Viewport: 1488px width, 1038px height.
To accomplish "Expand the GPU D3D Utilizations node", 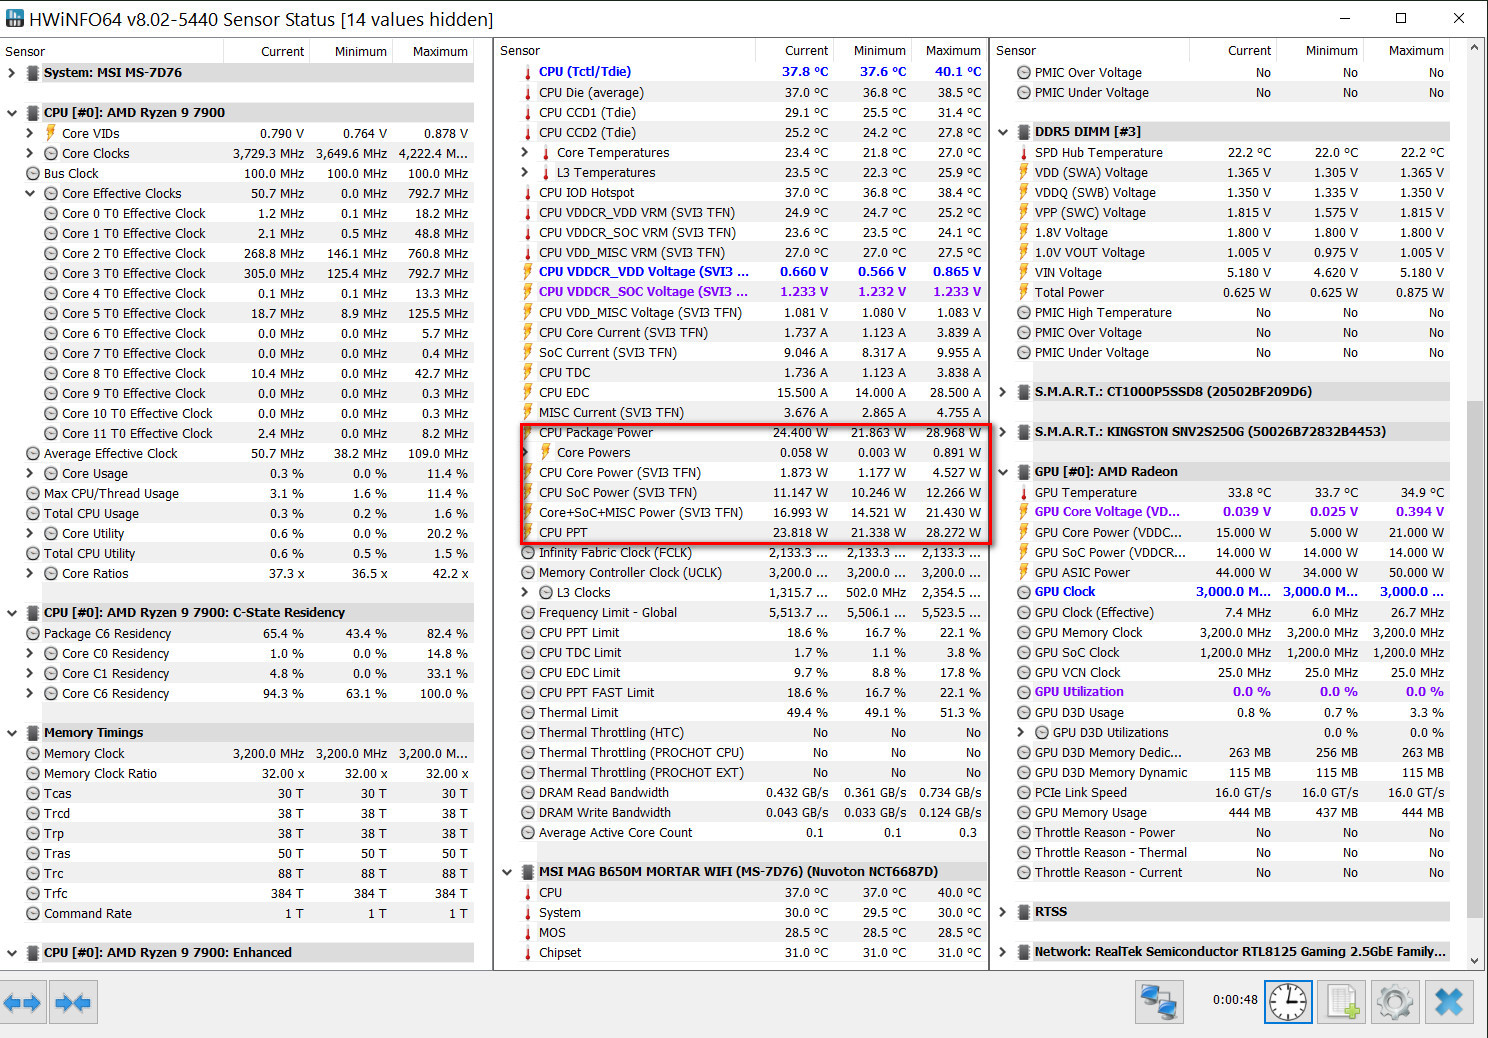I will coord(1021,733).
